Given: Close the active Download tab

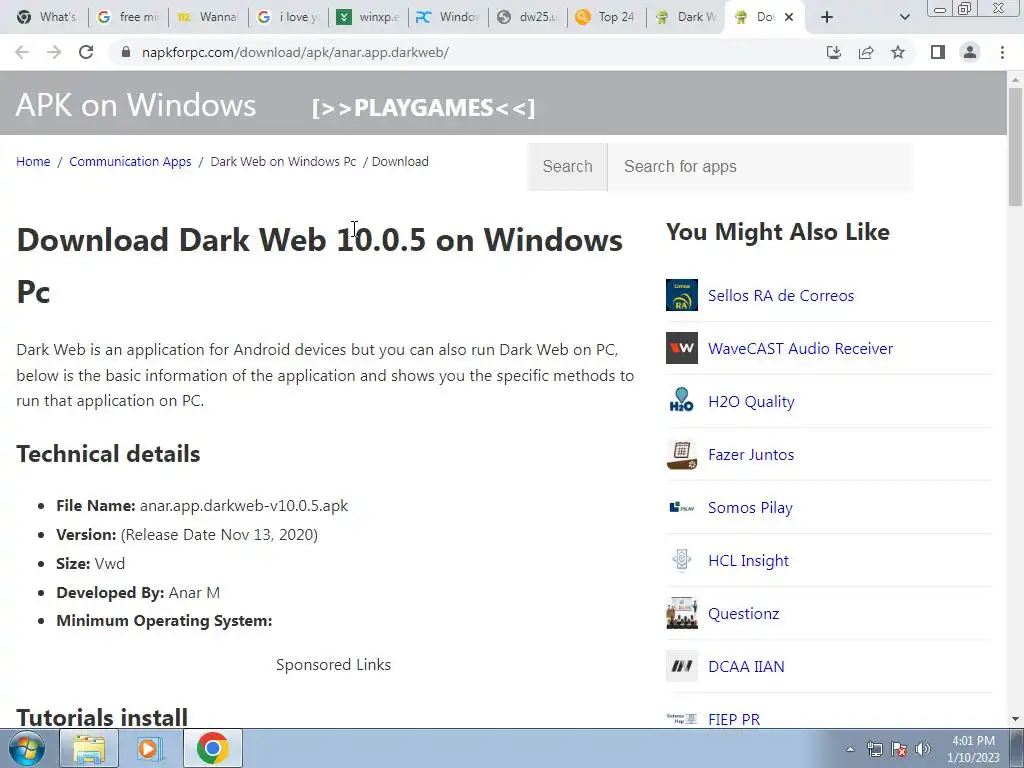Looking at the screenshot, I should [x=789, y=17].
